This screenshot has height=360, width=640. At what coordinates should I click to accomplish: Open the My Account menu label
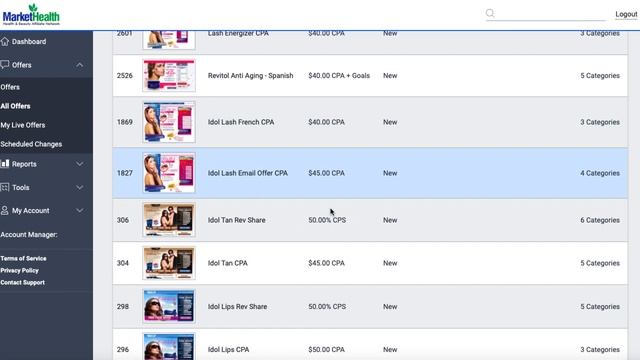(31, 211)
